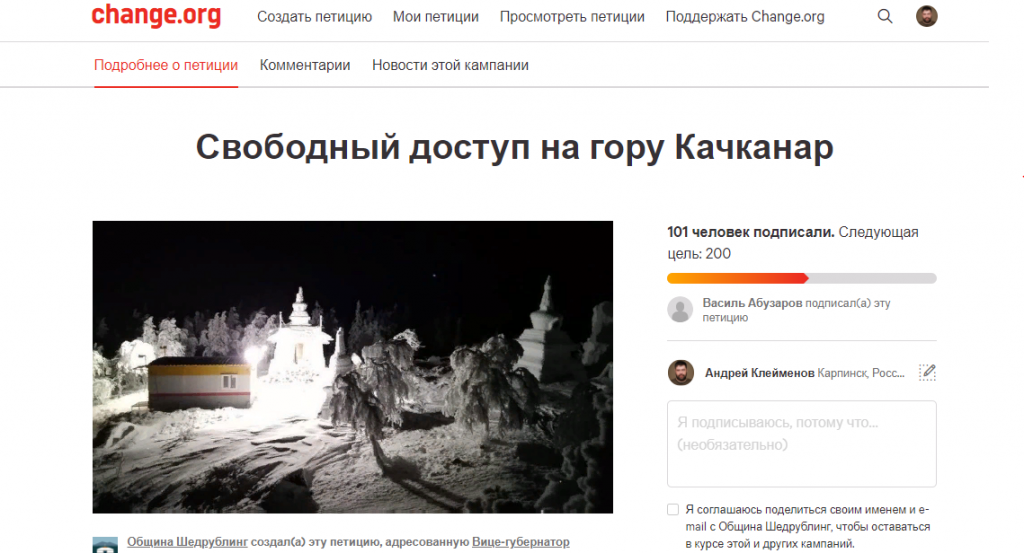
Task: Select Поддержать Change.org in header
Action: coord(745,17)
